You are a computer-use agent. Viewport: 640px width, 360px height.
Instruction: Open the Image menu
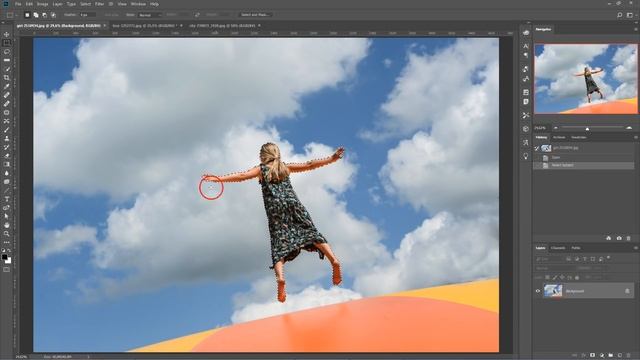tap(42, 4)
